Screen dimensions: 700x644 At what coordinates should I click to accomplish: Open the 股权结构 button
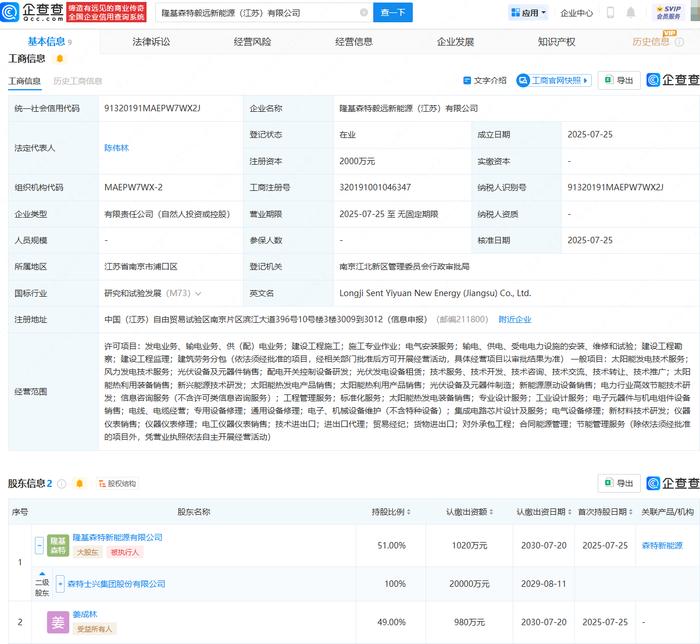tap(117, 483)
